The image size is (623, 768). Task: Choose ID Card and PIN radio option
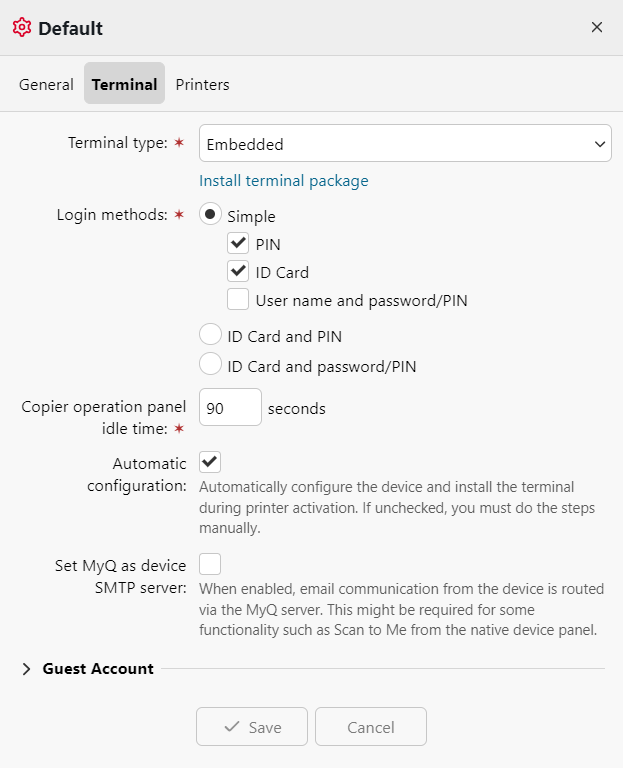(x=211, y=336)
